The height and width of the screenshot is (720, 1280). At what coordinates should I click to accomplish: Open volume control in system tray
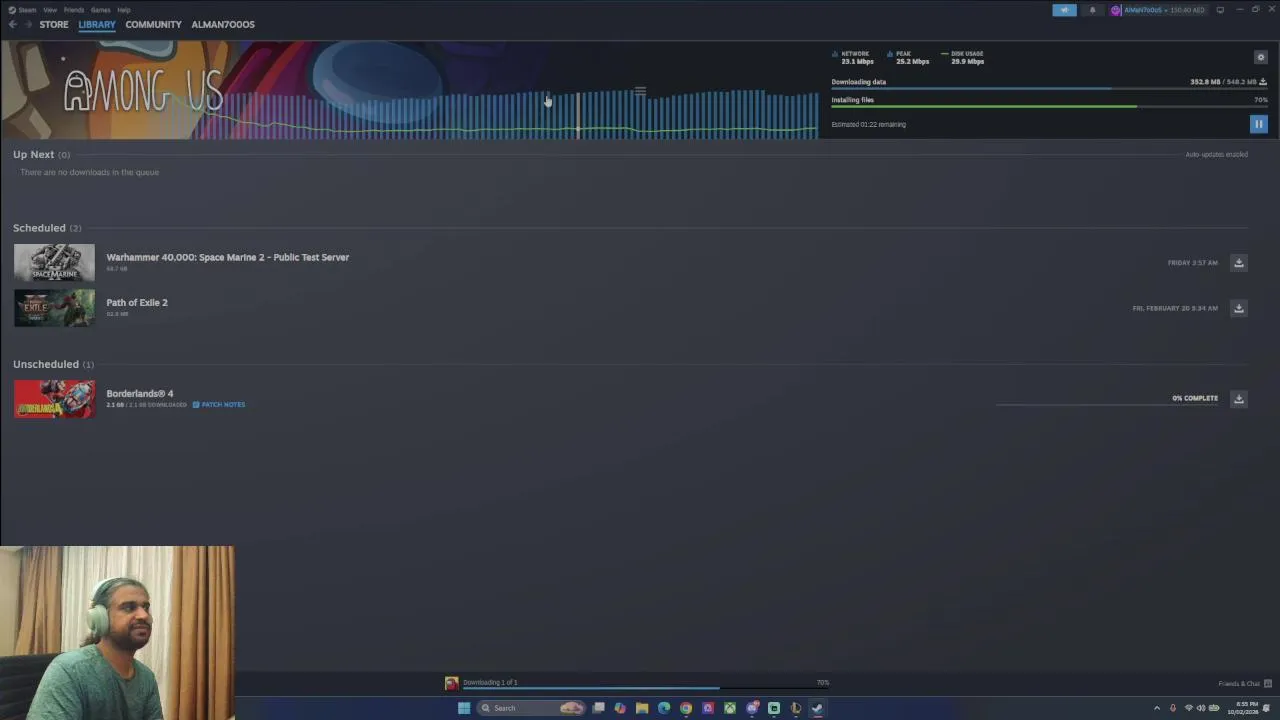click(1201, 708)
